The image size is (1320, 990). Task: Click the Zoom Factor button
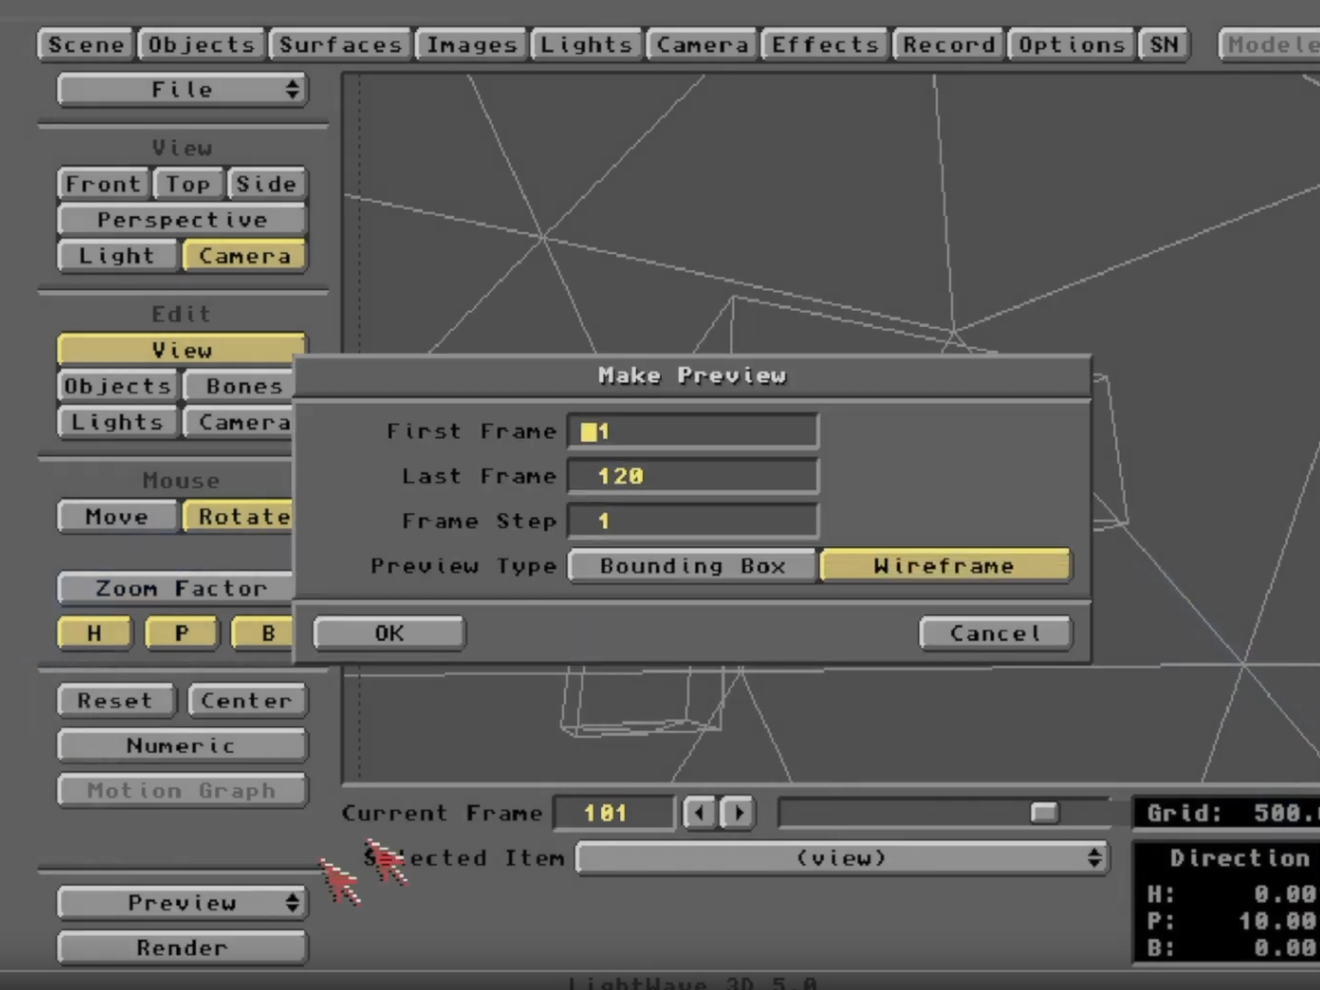point(176,588)
